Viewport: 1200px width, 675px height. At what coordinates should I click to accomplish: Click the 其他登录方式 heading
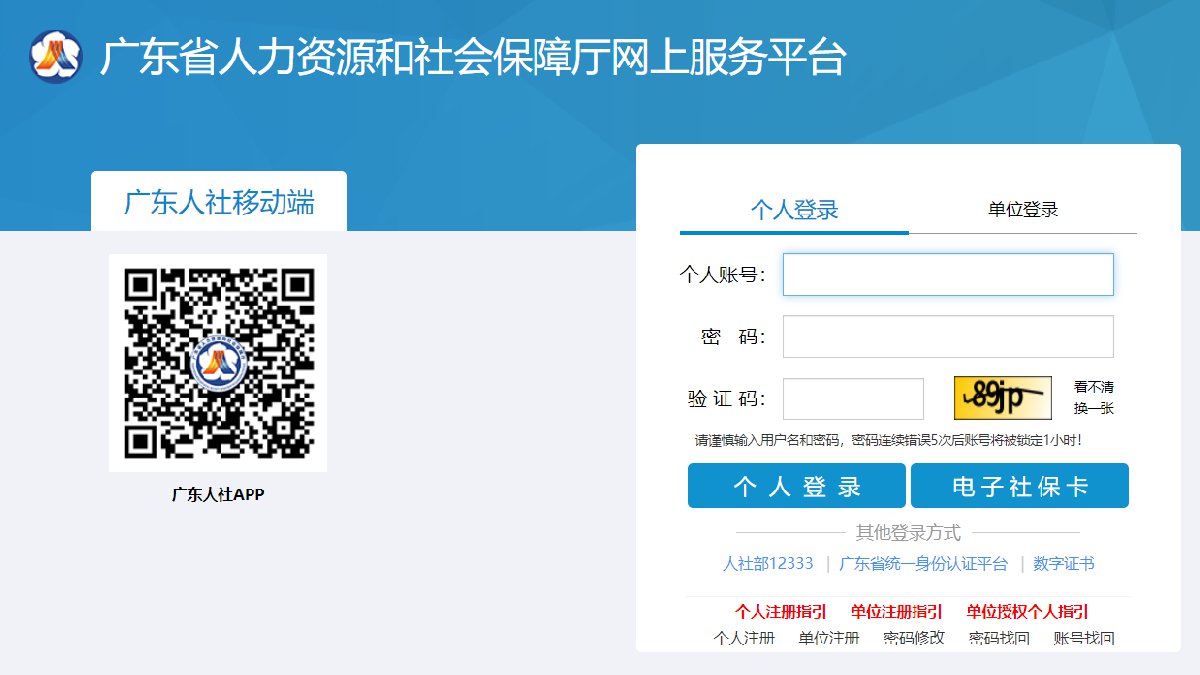[908, 532]
